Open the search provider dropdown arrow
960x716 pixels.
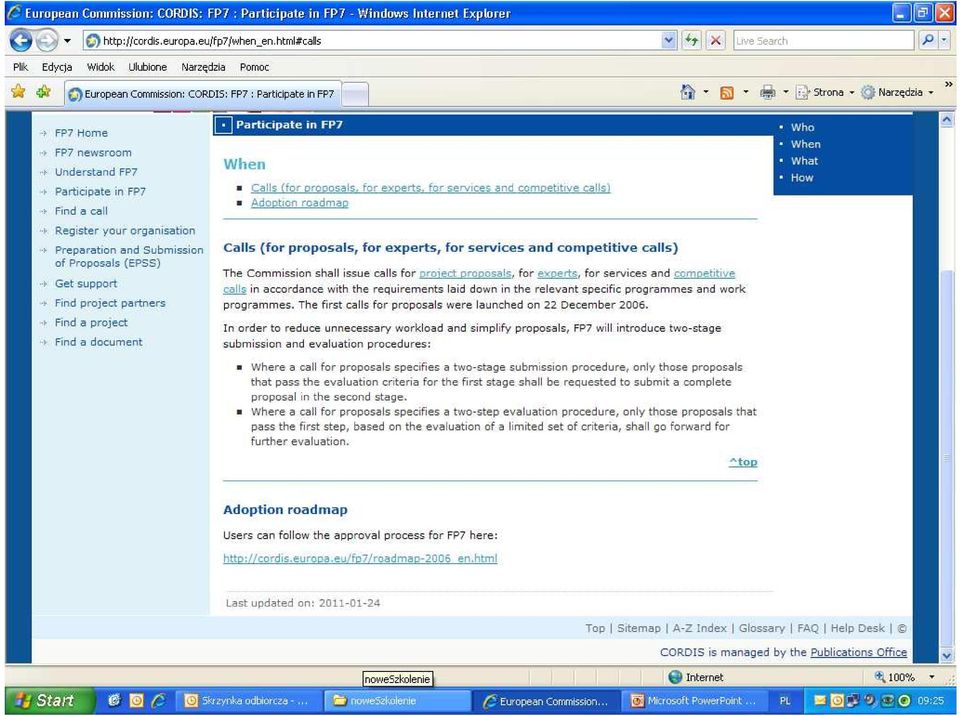tap(944, 40)
